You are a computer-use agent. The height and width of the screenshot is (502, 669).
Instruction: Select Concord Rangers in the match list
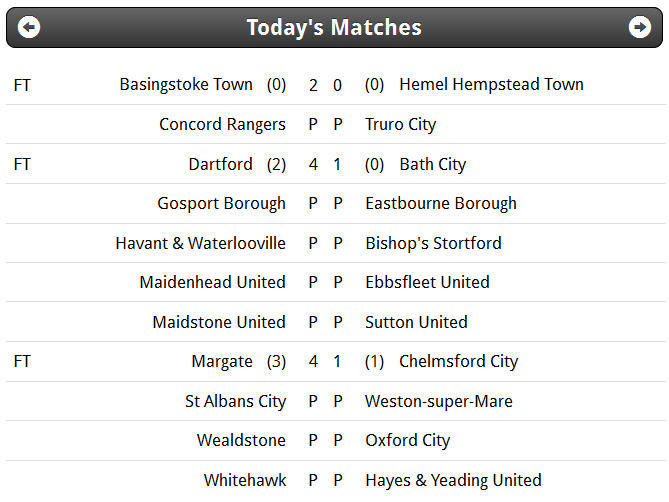coord(222,125)
